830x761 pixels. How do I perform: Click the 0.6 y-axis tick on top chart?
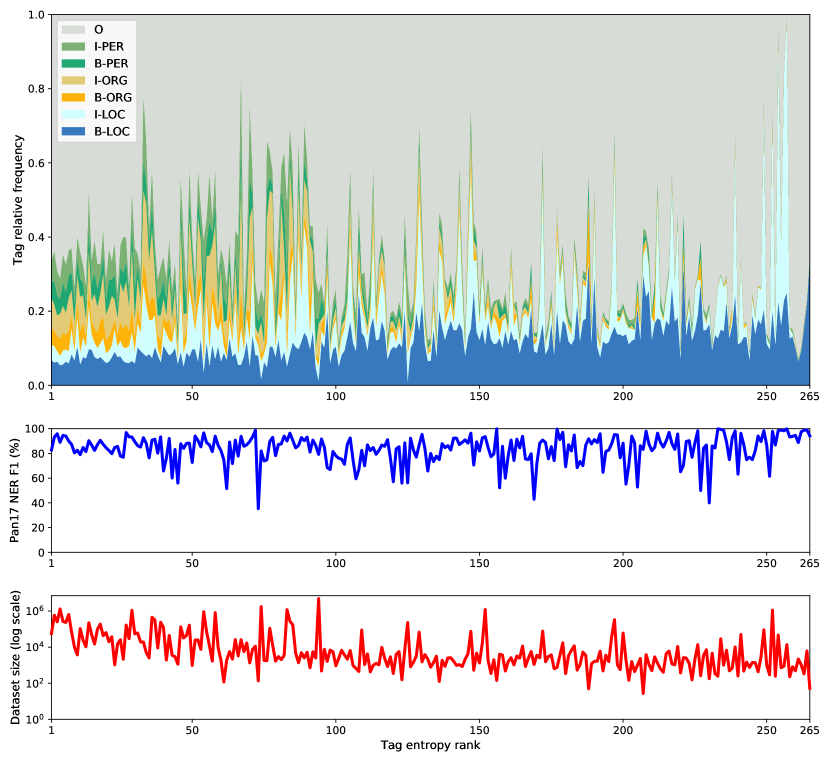click(36, 163)
